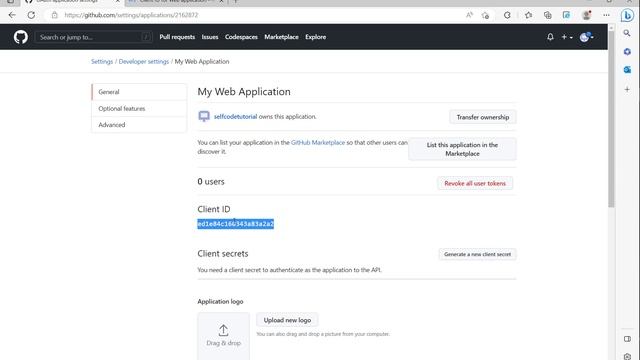Select the Optional features sidebar tab

click(x=139, y=109)
